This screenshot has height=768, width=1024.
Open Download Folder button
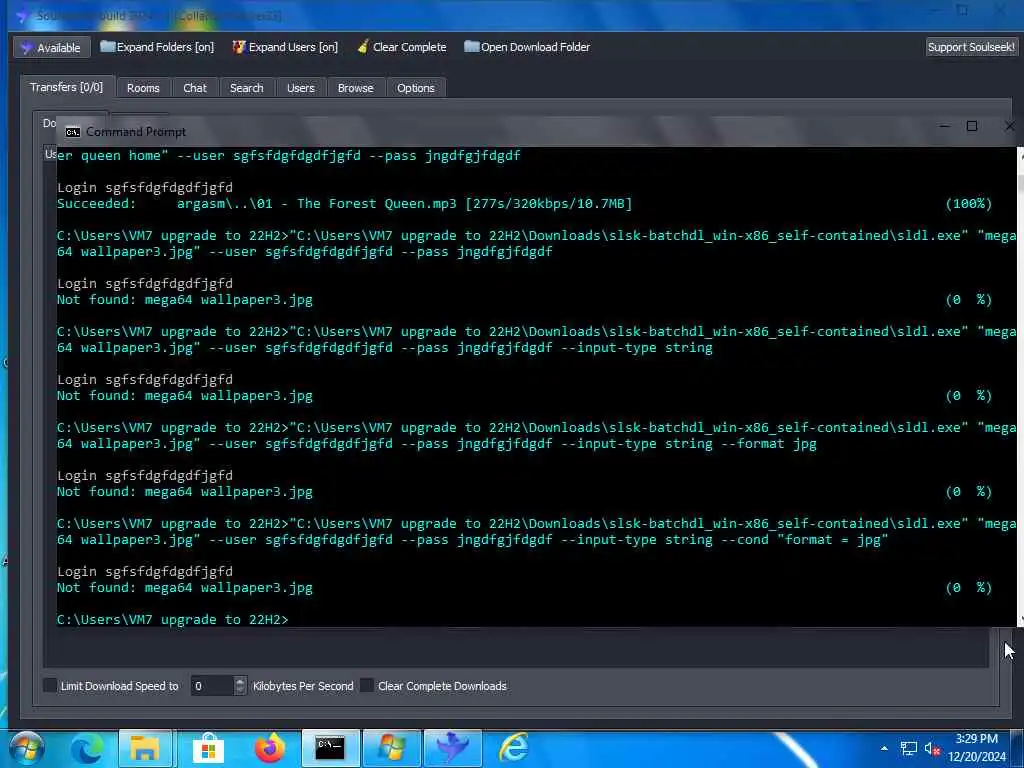[527, 47]
